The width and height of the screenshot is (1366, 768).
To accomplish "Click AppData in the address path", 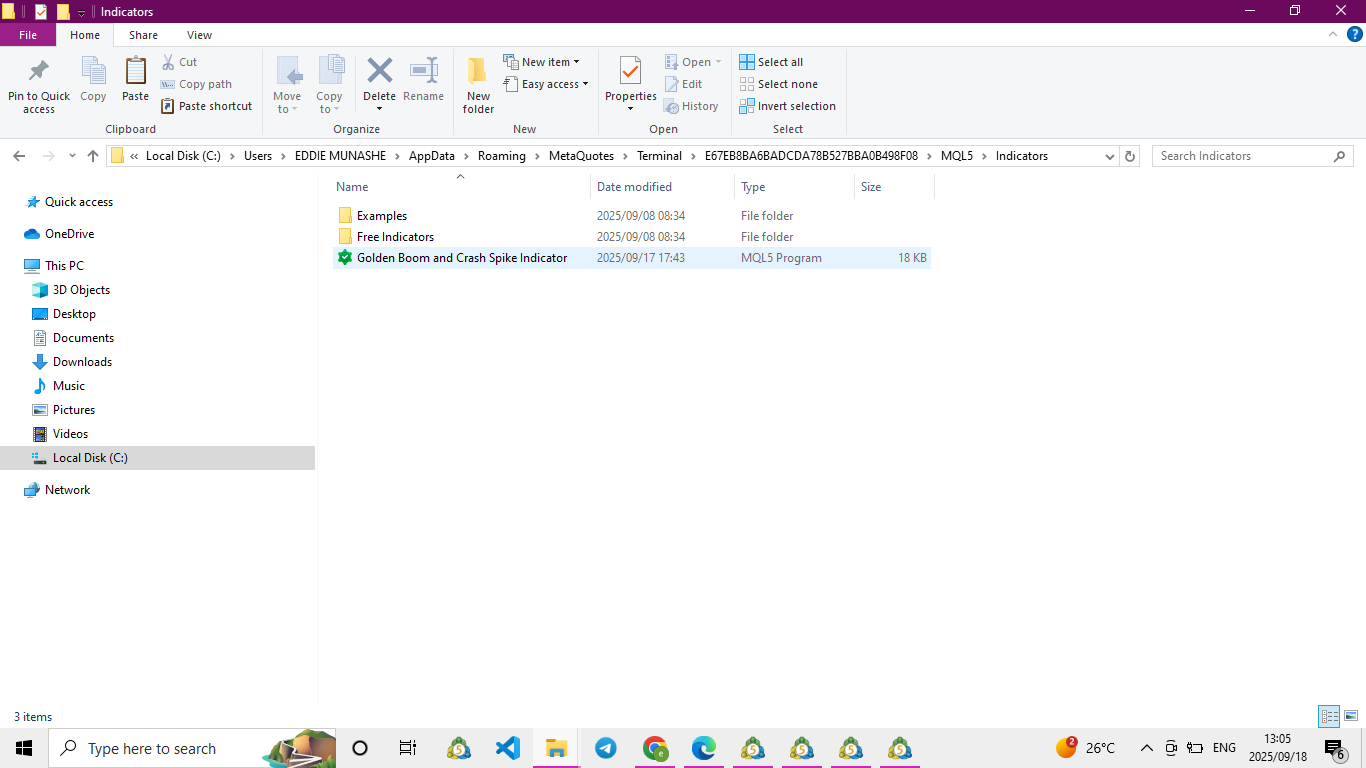I will pyautogui.click(x=432, y=156).
